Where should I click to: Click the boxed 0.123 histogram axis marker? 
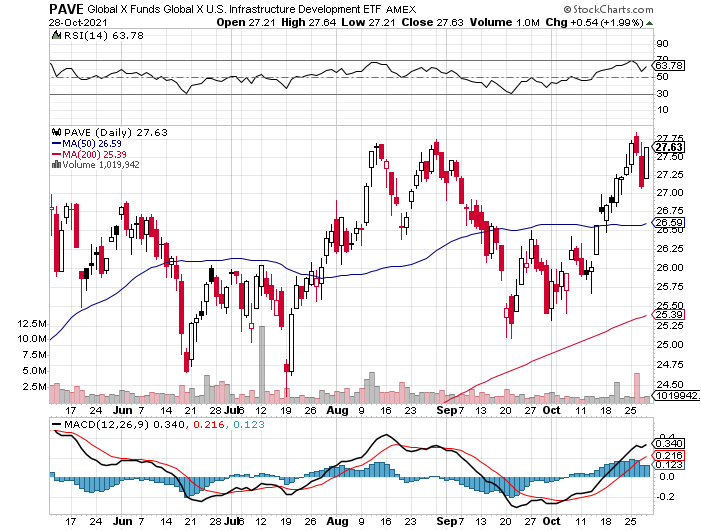tap(668, 465)
